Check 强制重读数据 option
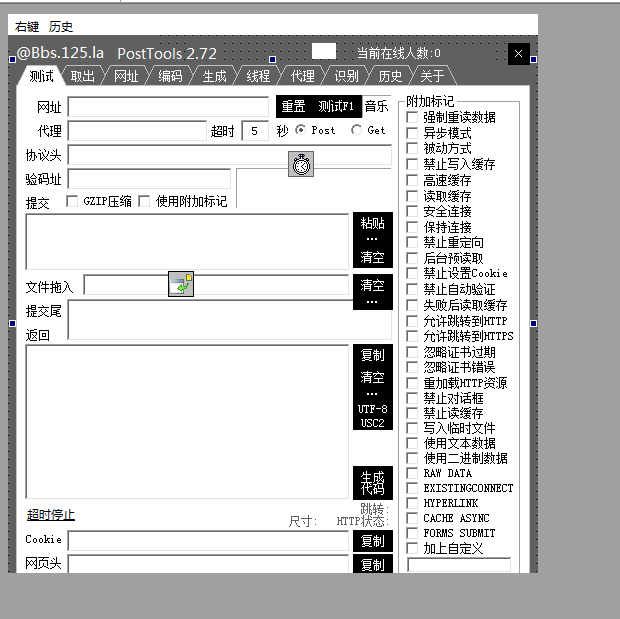This screenshot has width=620, height=619. [412, 117]
